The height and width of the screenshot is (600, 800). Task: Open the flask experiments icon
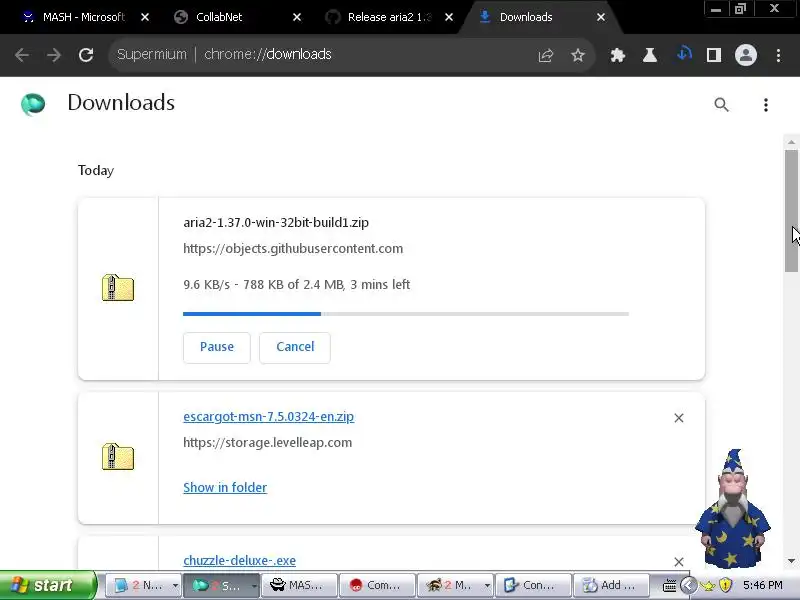coord(649,55)
